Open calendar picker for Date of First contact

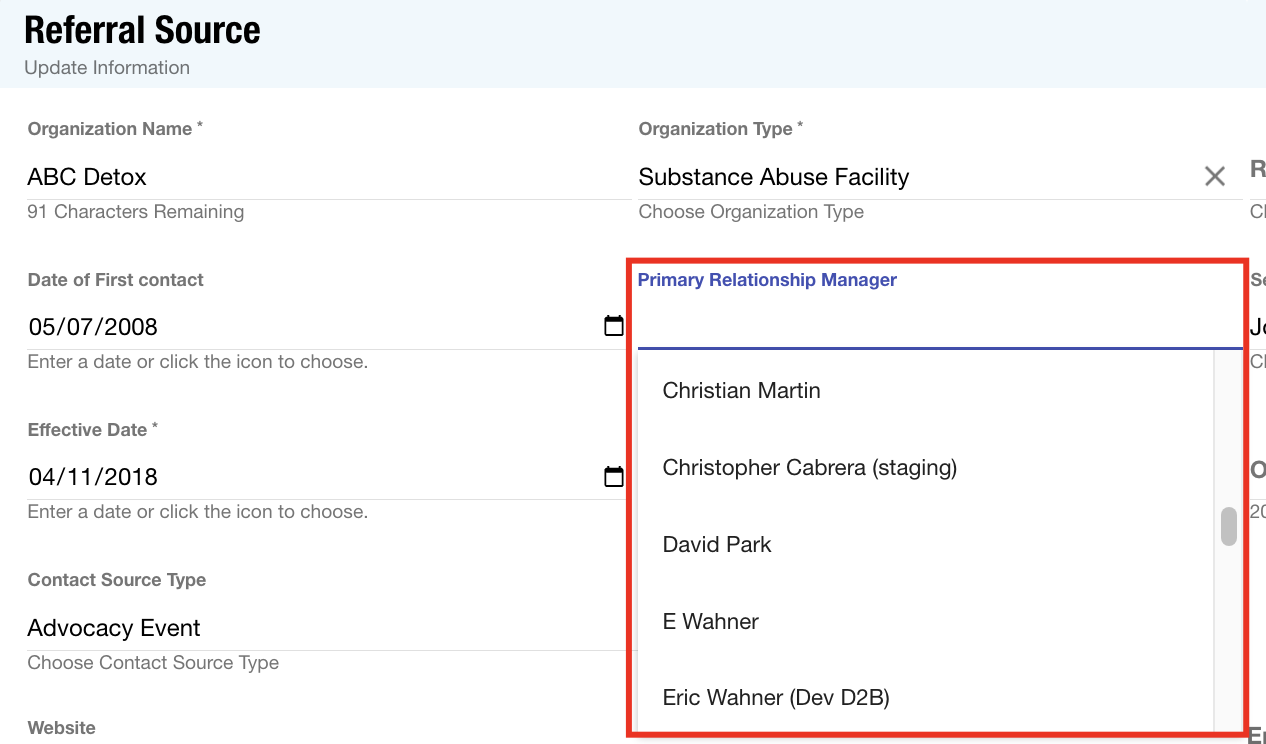pos(613,326)
